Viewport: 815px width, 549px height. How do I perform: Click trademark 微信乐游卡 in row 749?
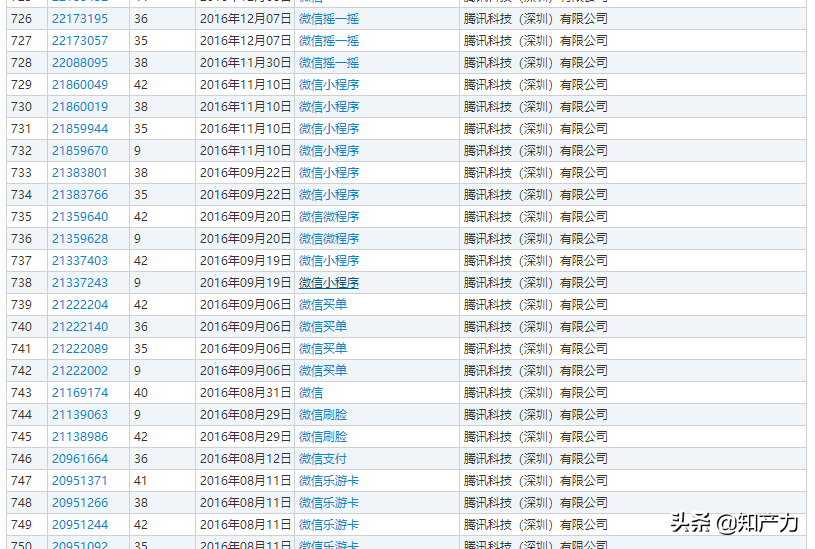coord(328,525)
